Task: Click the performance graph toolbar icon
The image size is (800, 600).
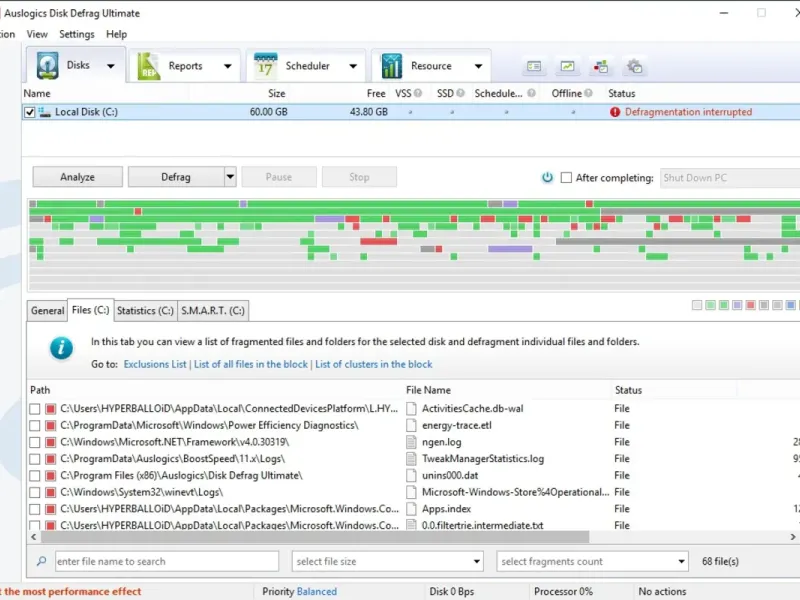Action: click(567, 66)
